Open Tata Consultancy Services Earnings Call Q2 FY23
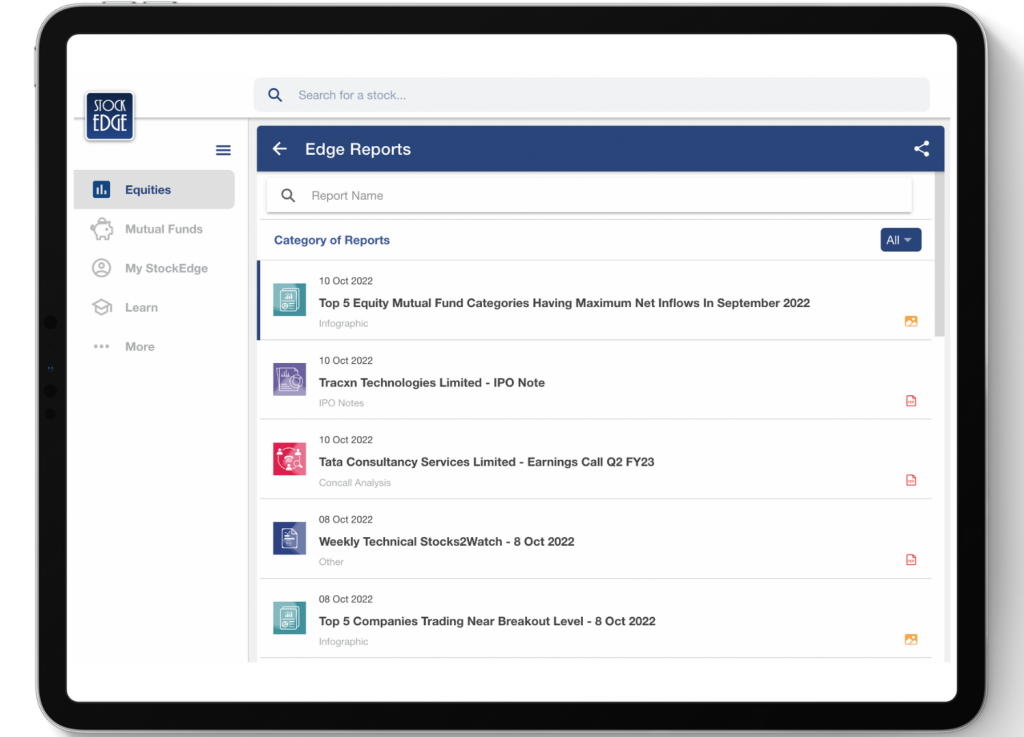1024x737 pixels. pyautogui.click(x=596, y=460)
